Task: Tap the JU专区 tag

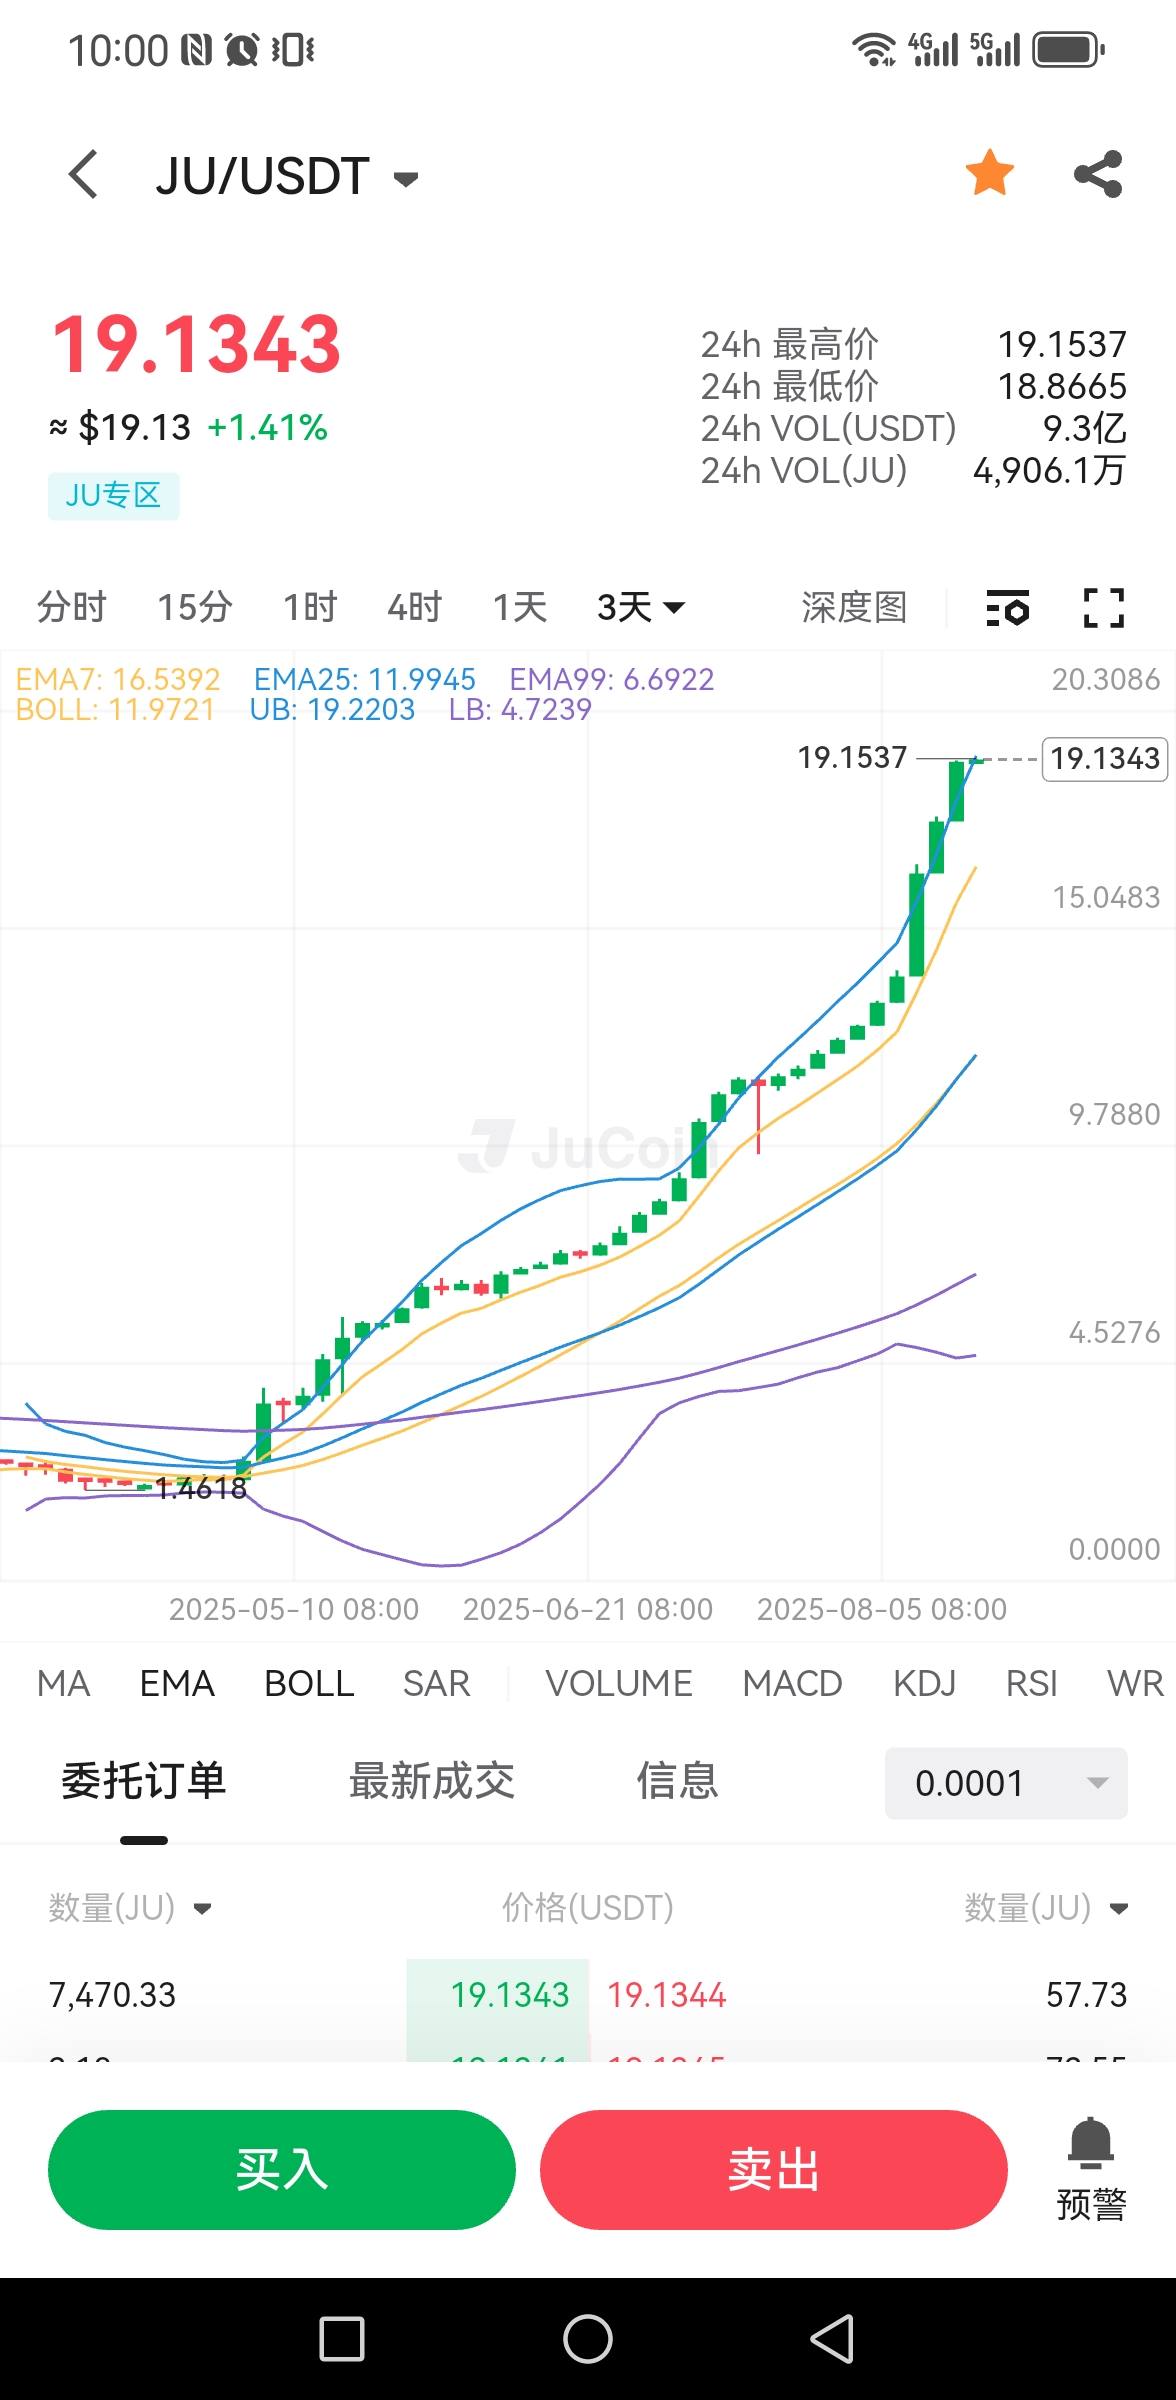Action: pyautogui.click(x=113, y=496)
